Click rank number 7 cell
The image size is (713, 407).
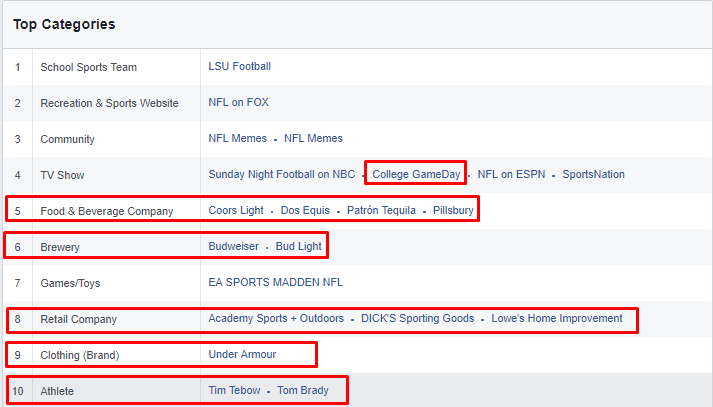click(18, 283)
